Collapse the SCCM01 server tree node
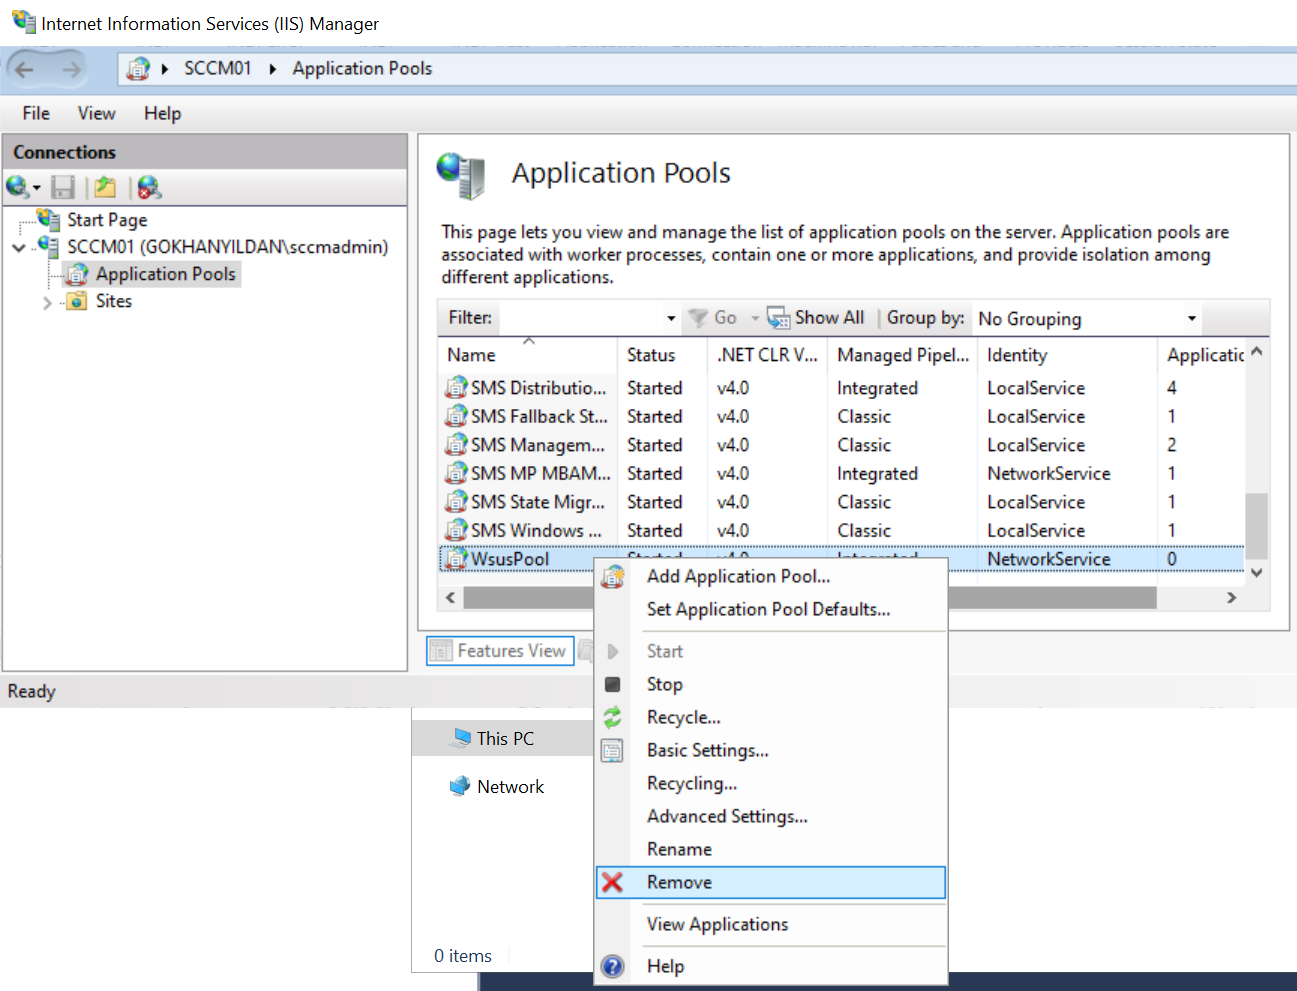Image resolution: width=1297 pixels, height=991 pixels. [19, 247]
